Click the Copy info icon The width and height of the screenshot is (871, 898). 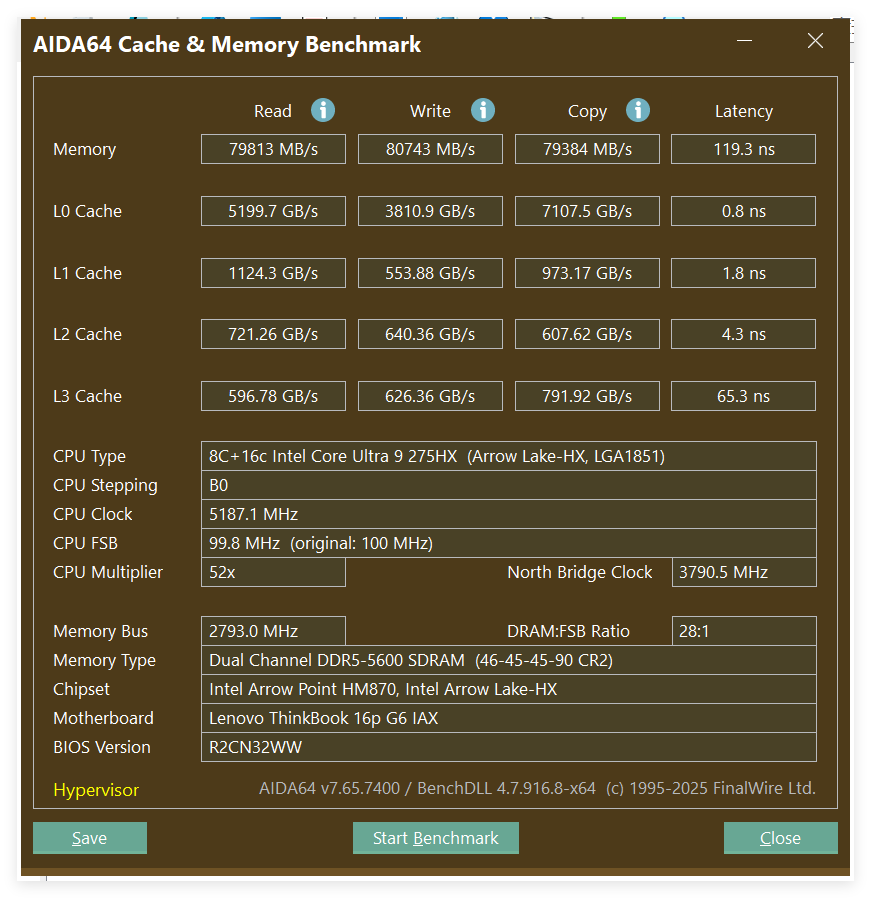[638, 110]
